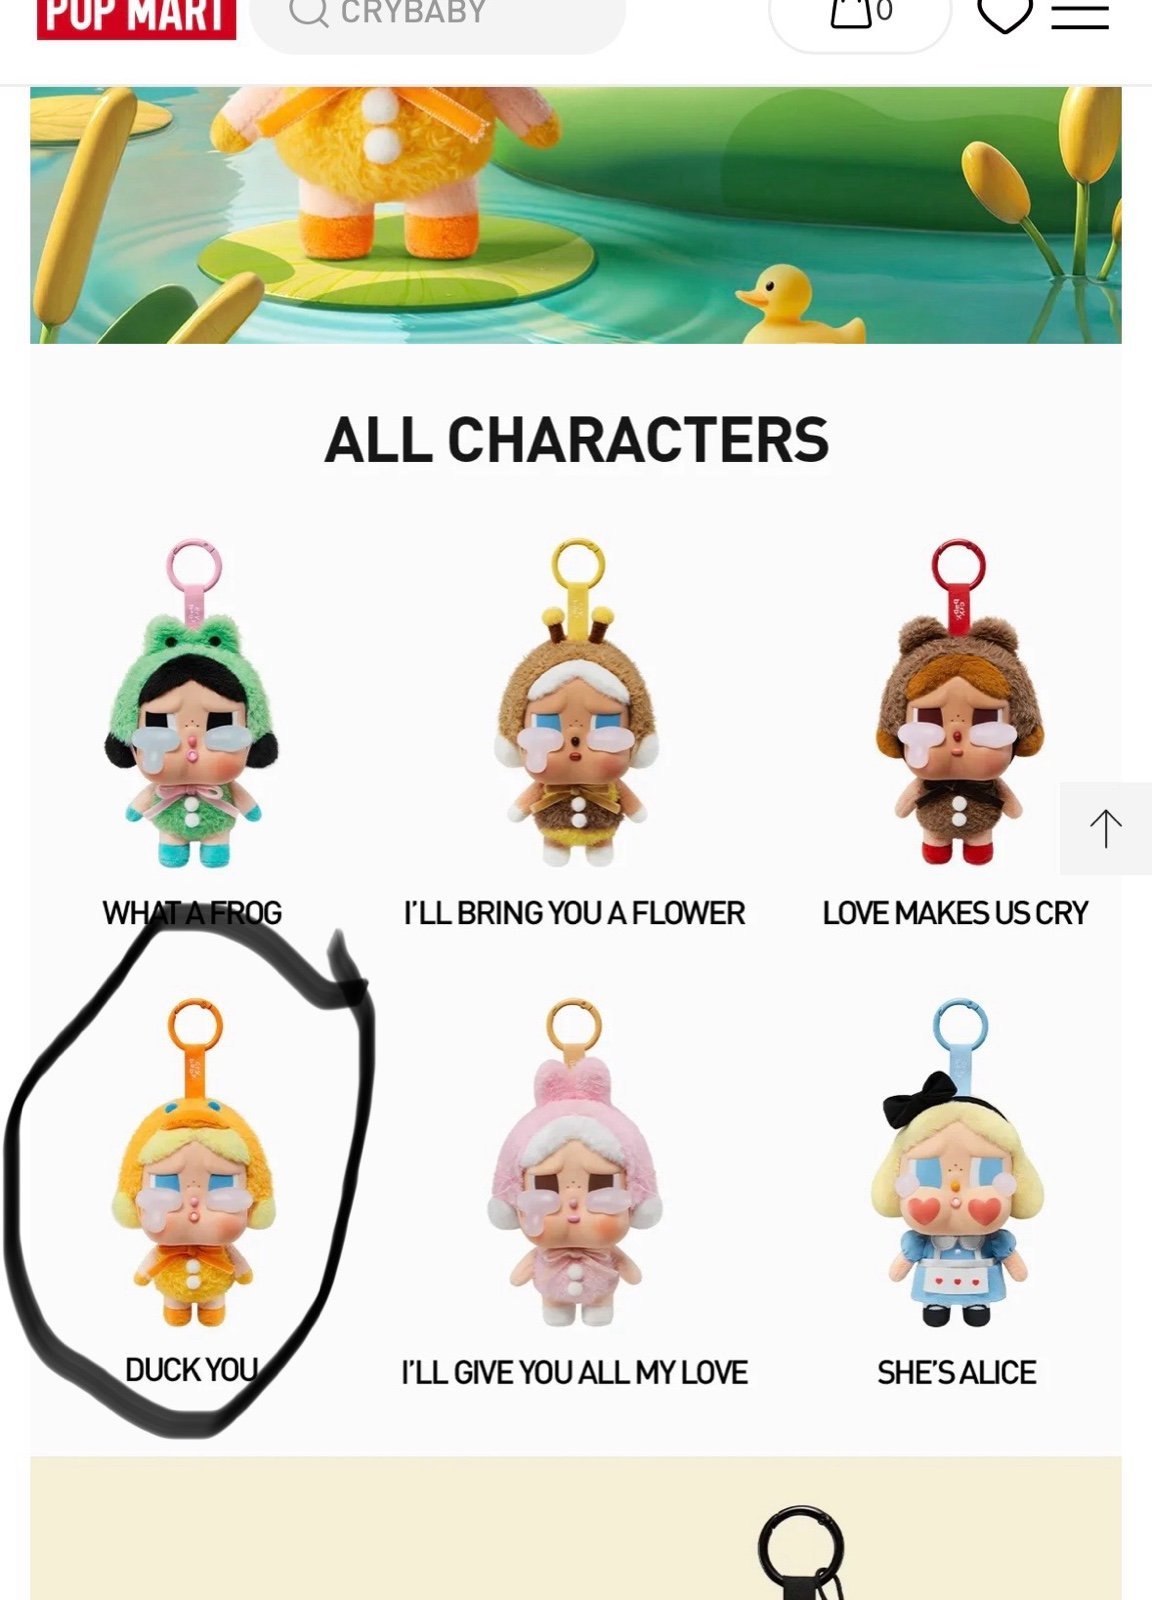Open the SHE'S ALICE label link

[957, 1372]
